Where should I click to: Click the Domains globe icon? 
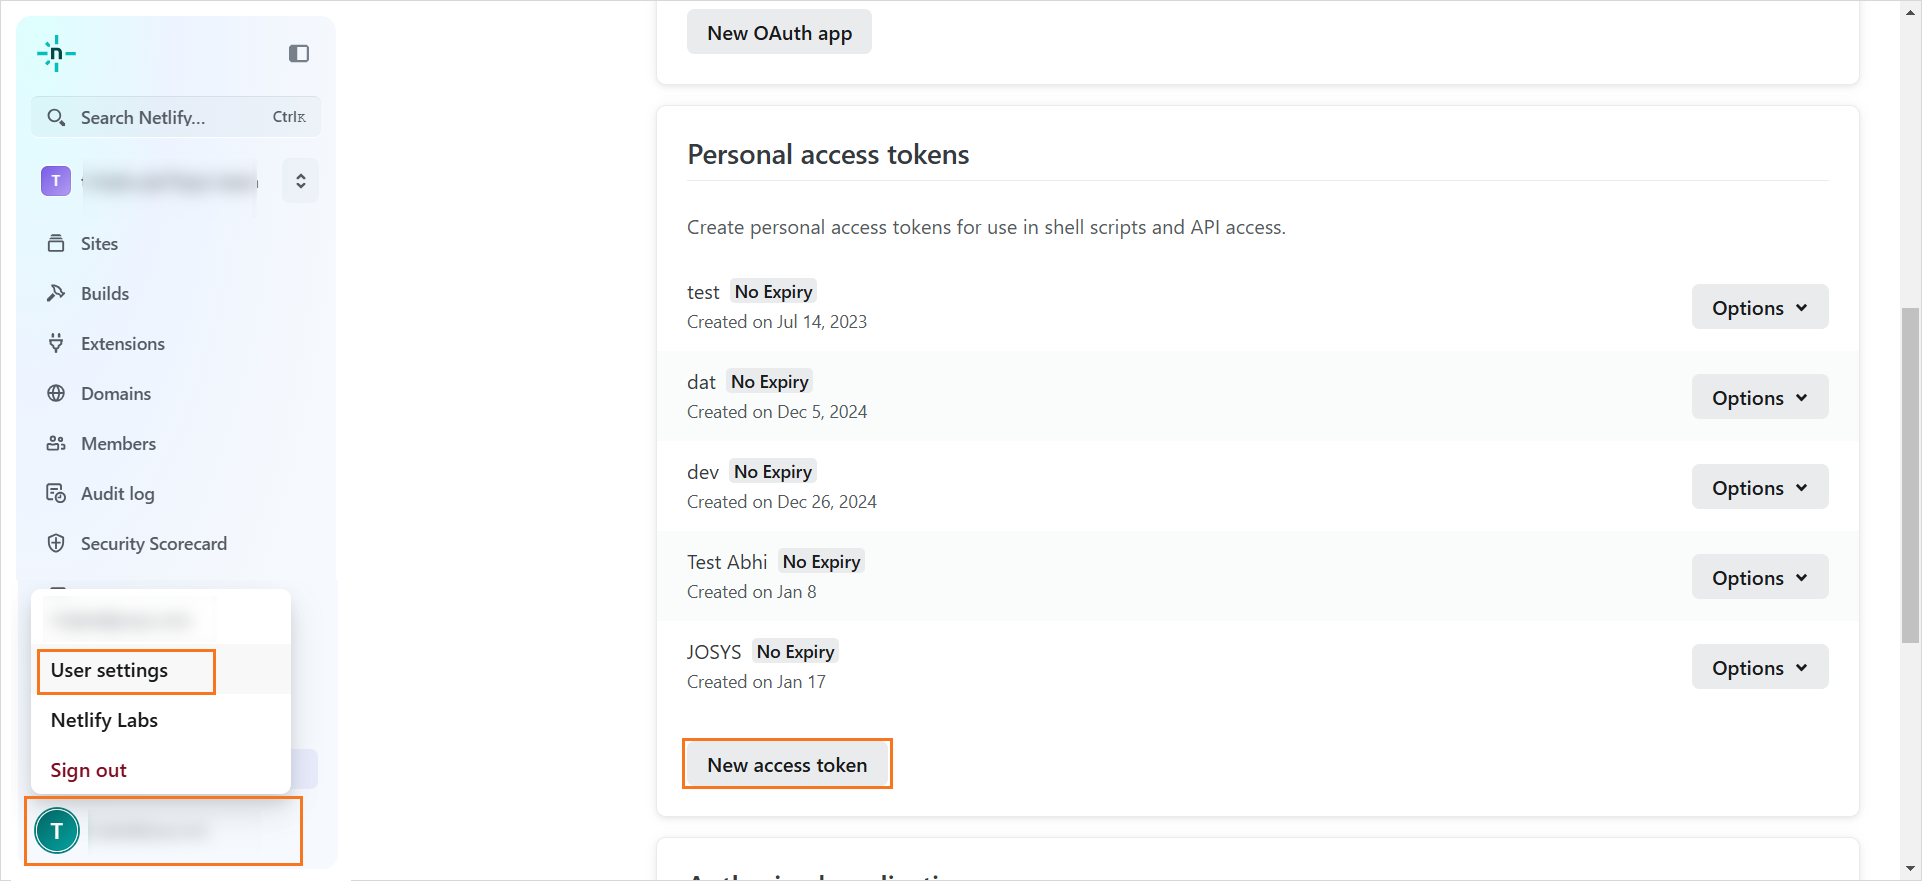coord(56,393)
